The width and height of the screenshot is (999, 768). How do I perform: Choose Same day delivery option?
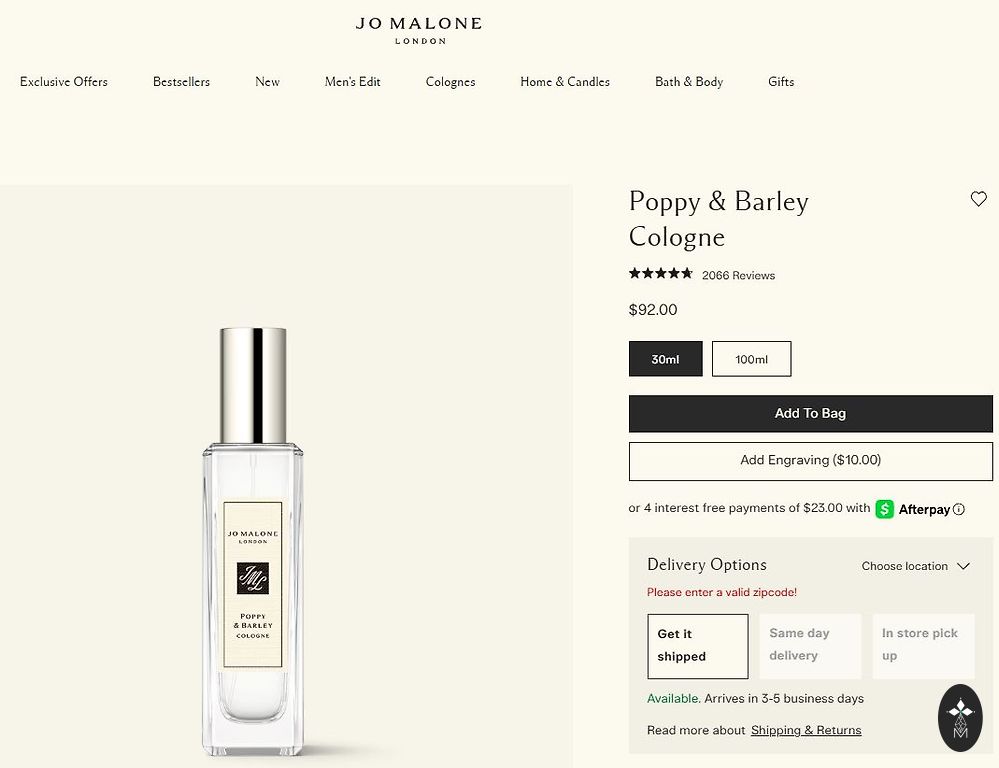pos(810,646)
